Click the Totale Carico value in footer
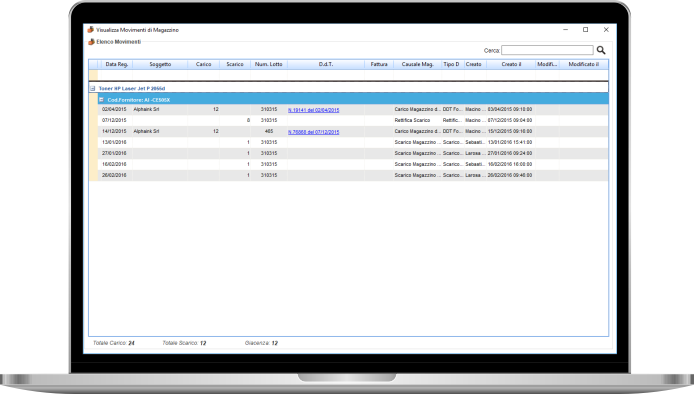This screenshot has height=394, width=694. 131,343
